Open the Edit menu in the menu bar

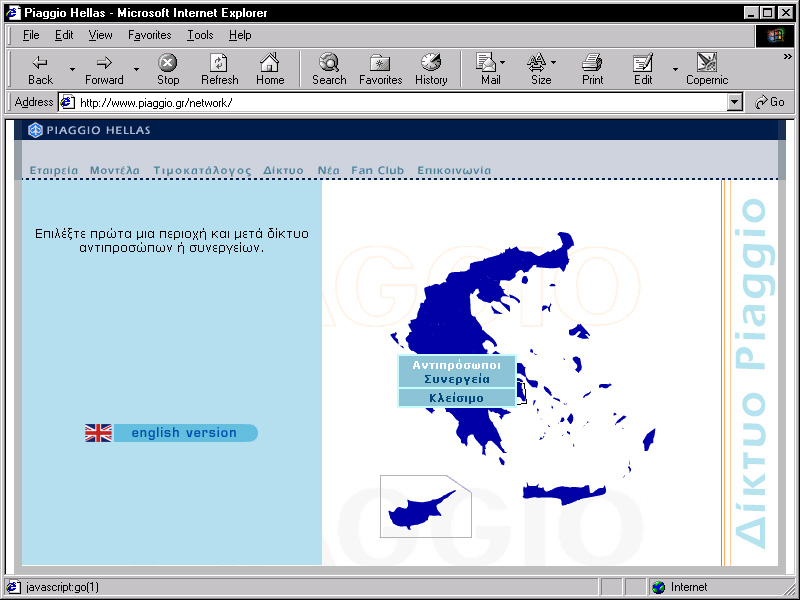coord(64,35)
